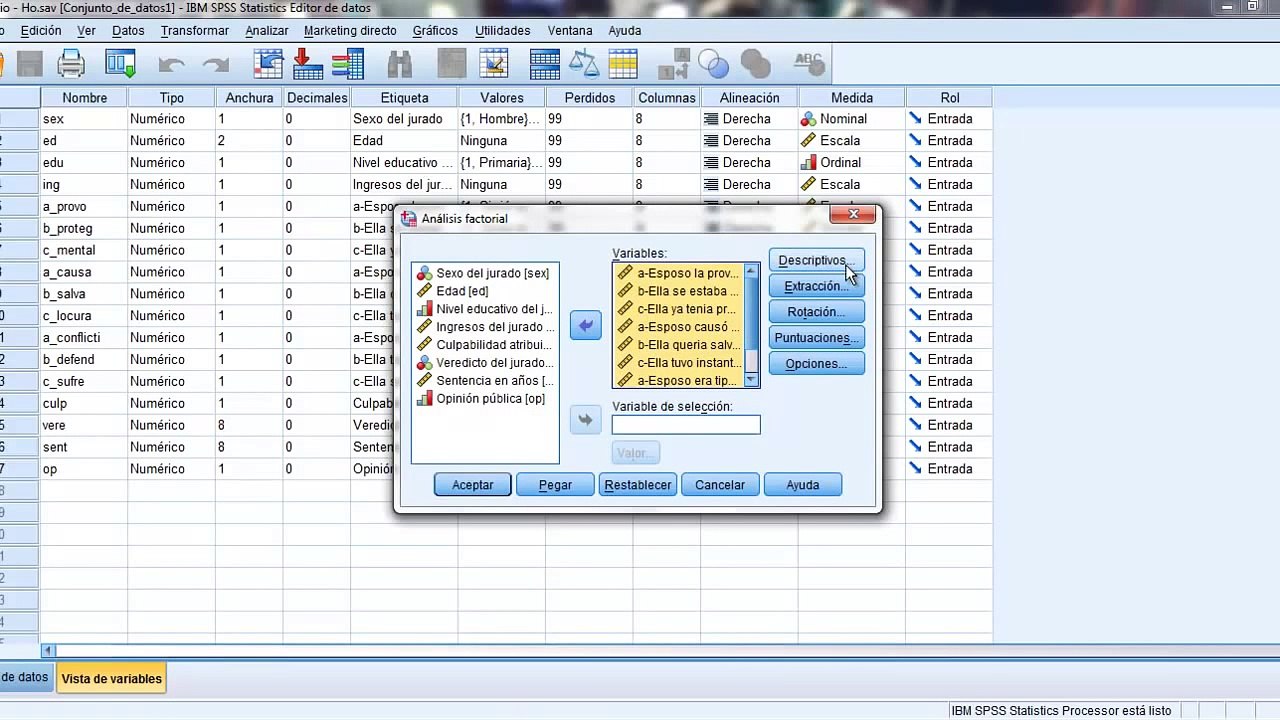The image size is (1280, 720).
Task: Click the name cell 'a_conflicti'
Action: 84,338
